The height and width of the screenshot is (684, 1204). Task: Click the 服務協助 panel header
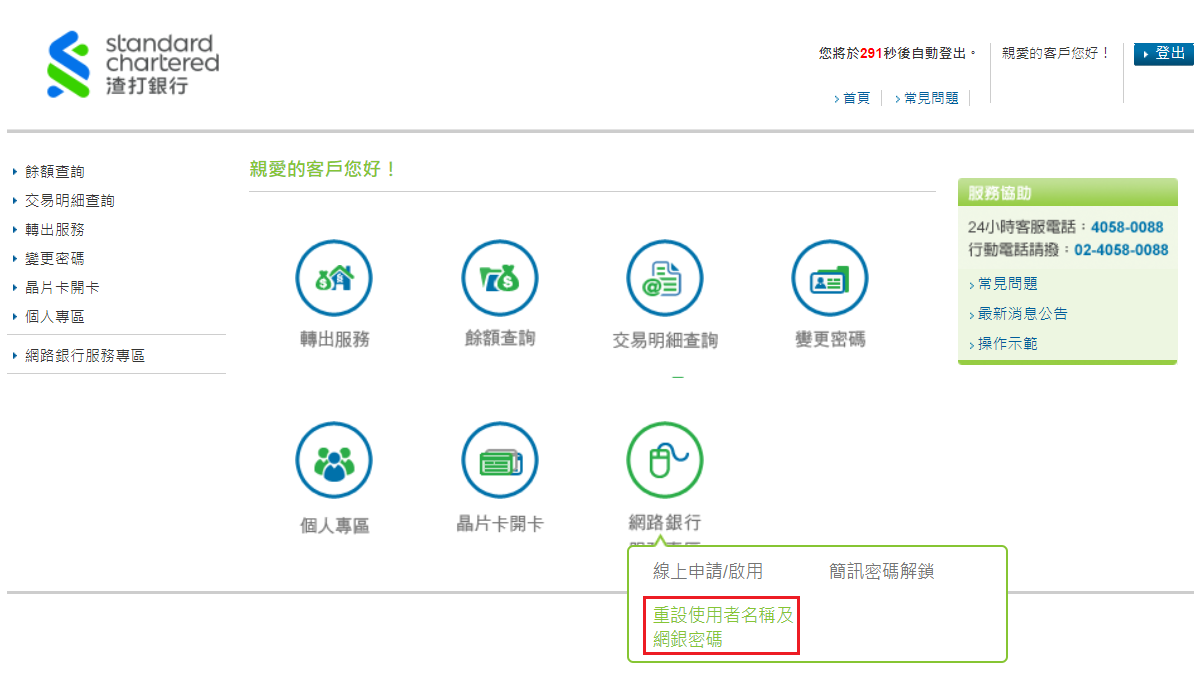pyautogui.click(x=1068, y=193)
